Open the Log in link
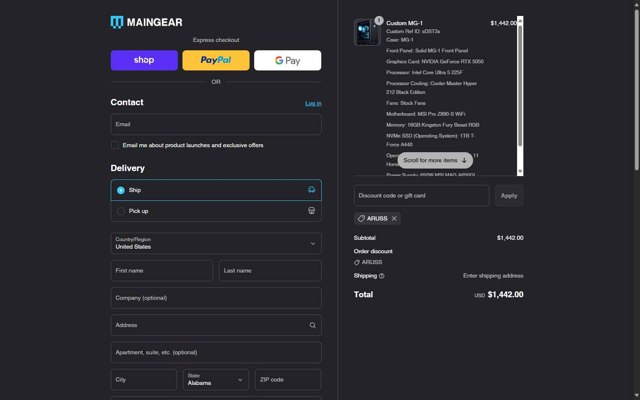Image resolution: width=640 pixels, height=400 pixels. [x=313, y=103]
